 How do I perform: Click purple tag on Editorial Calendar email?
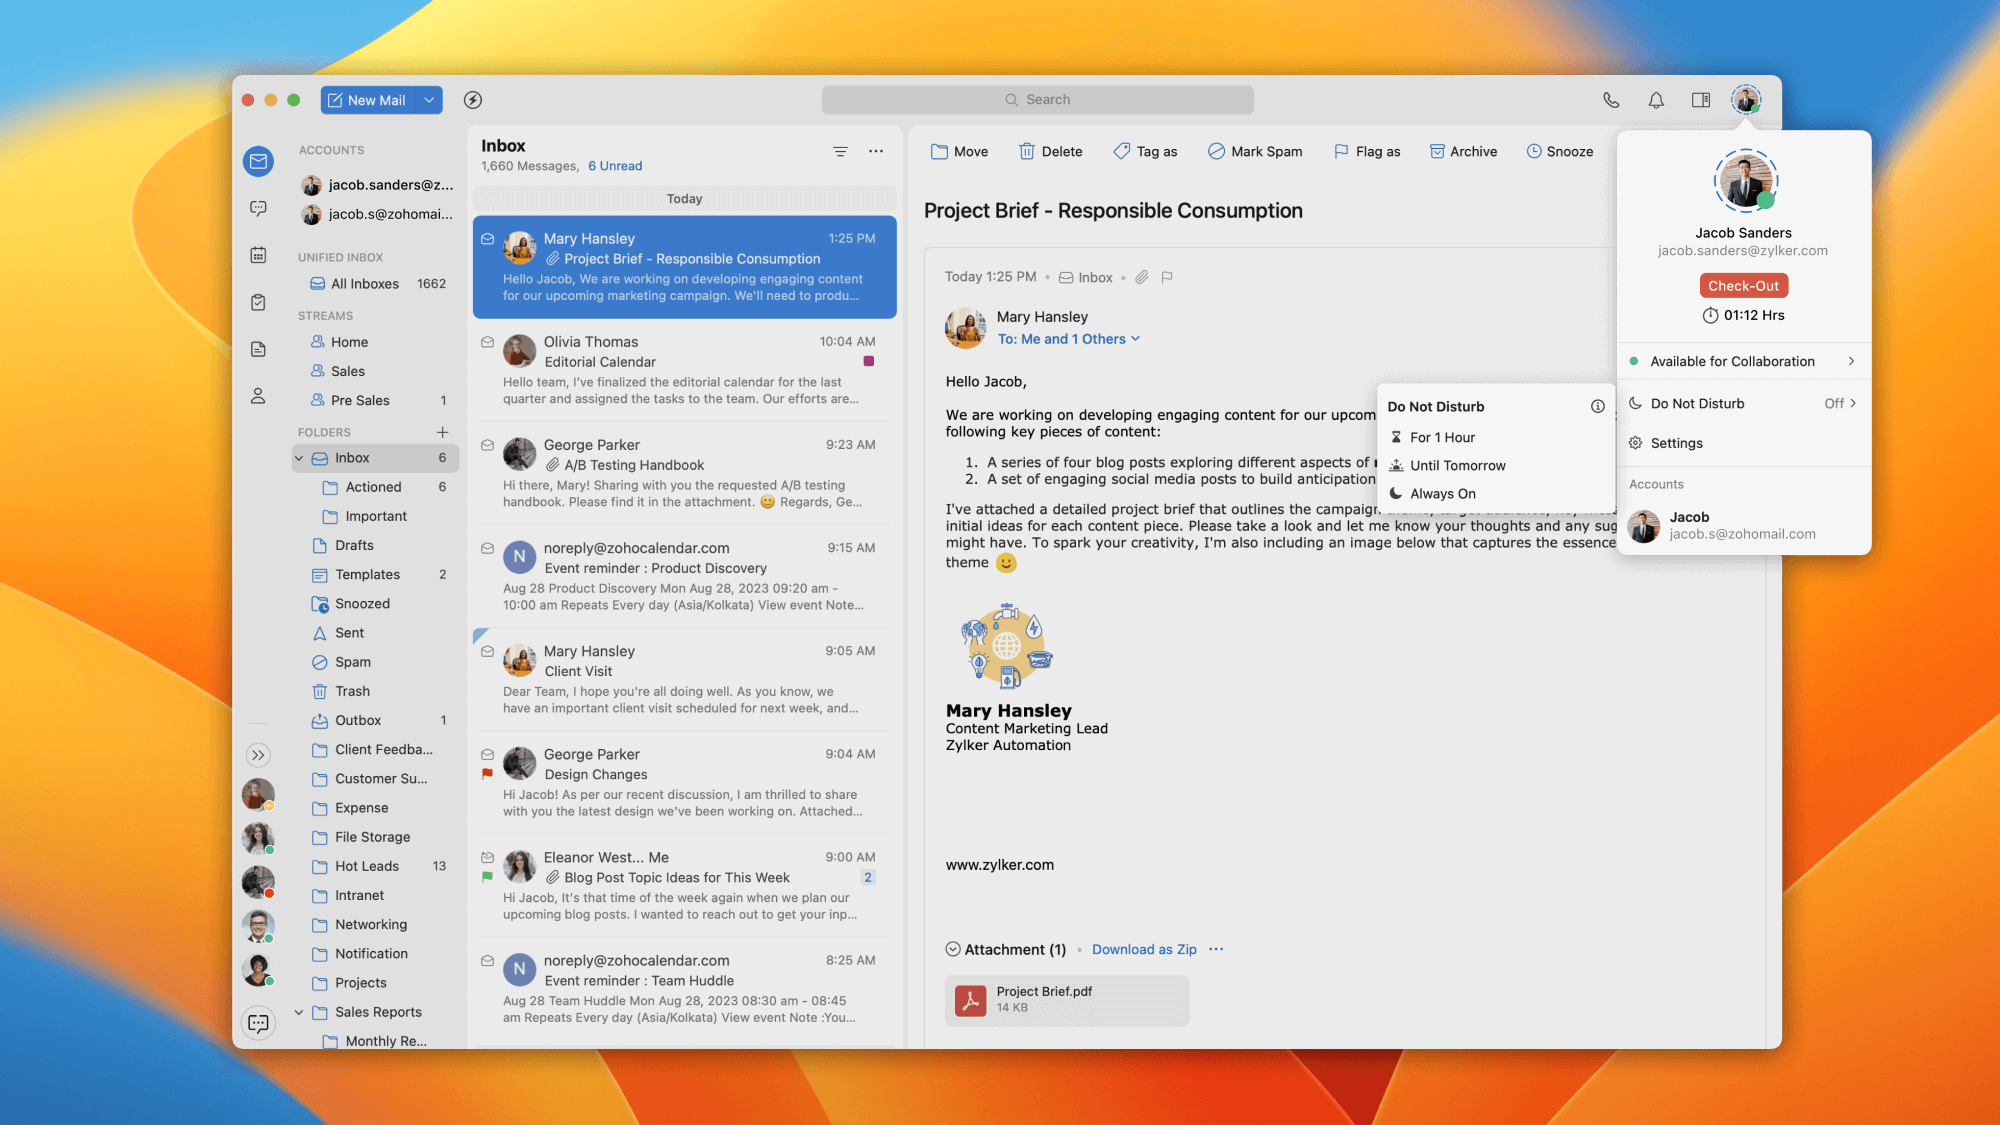(868, 361)
